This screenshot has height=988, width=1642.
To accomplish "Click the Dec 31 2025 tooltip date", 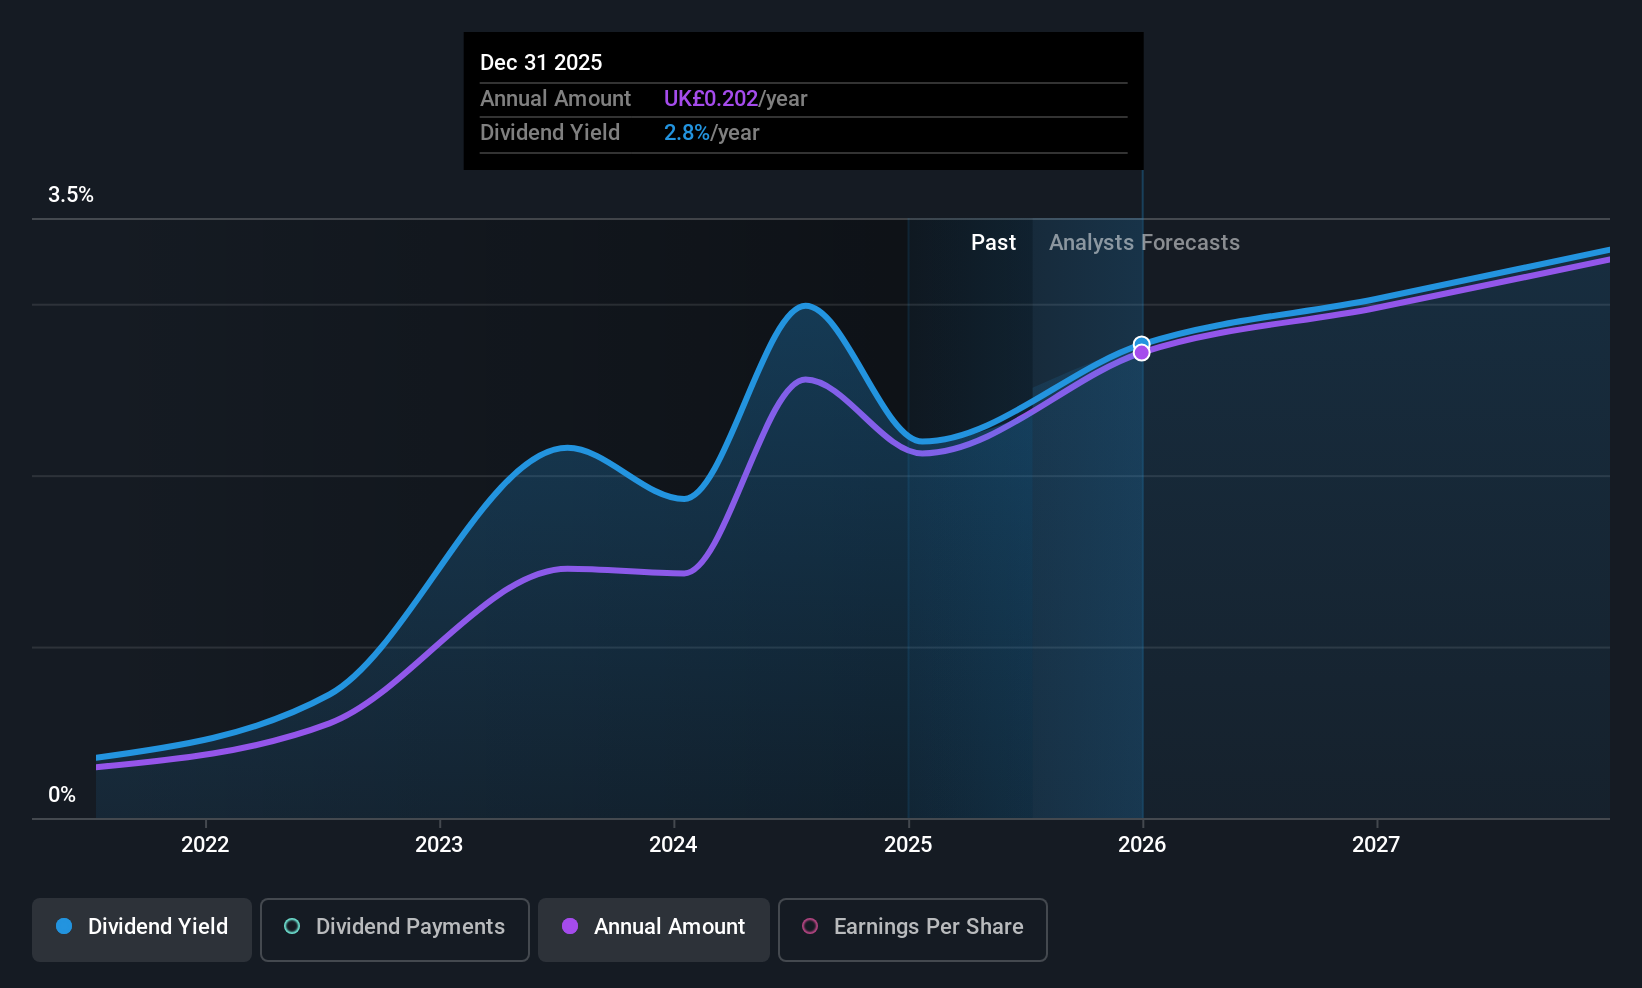I will pyautogui.click(x=541, y=62).
